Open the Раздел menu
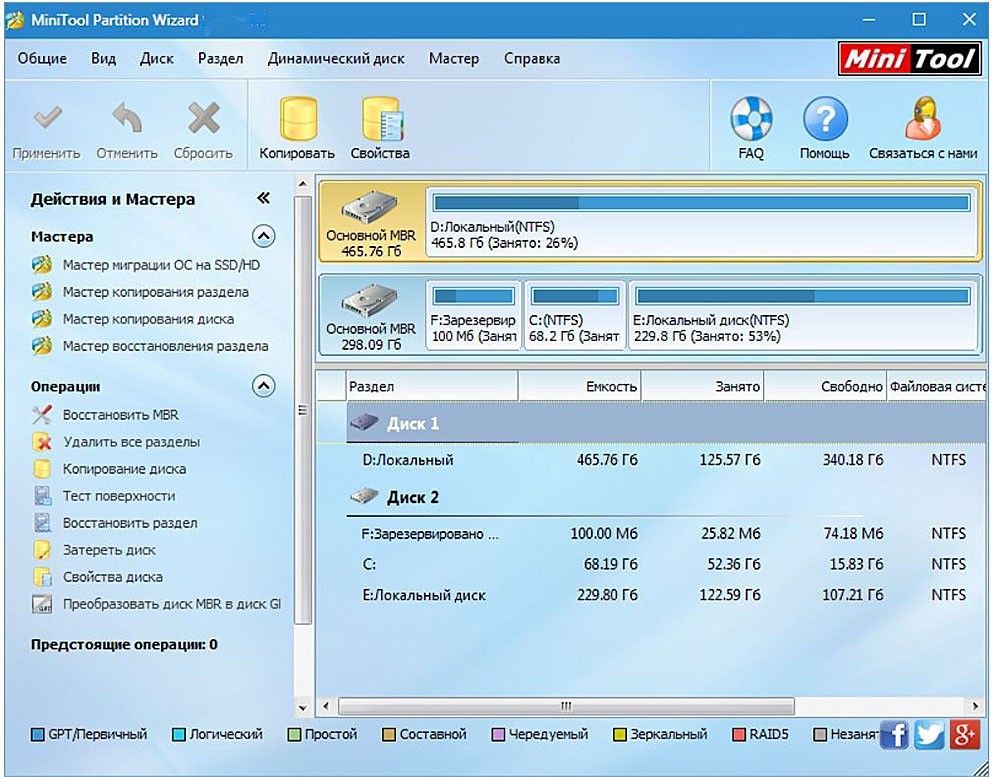This screenshot has height=777, width=1000. pyautogui.click(x=220, y=59)
